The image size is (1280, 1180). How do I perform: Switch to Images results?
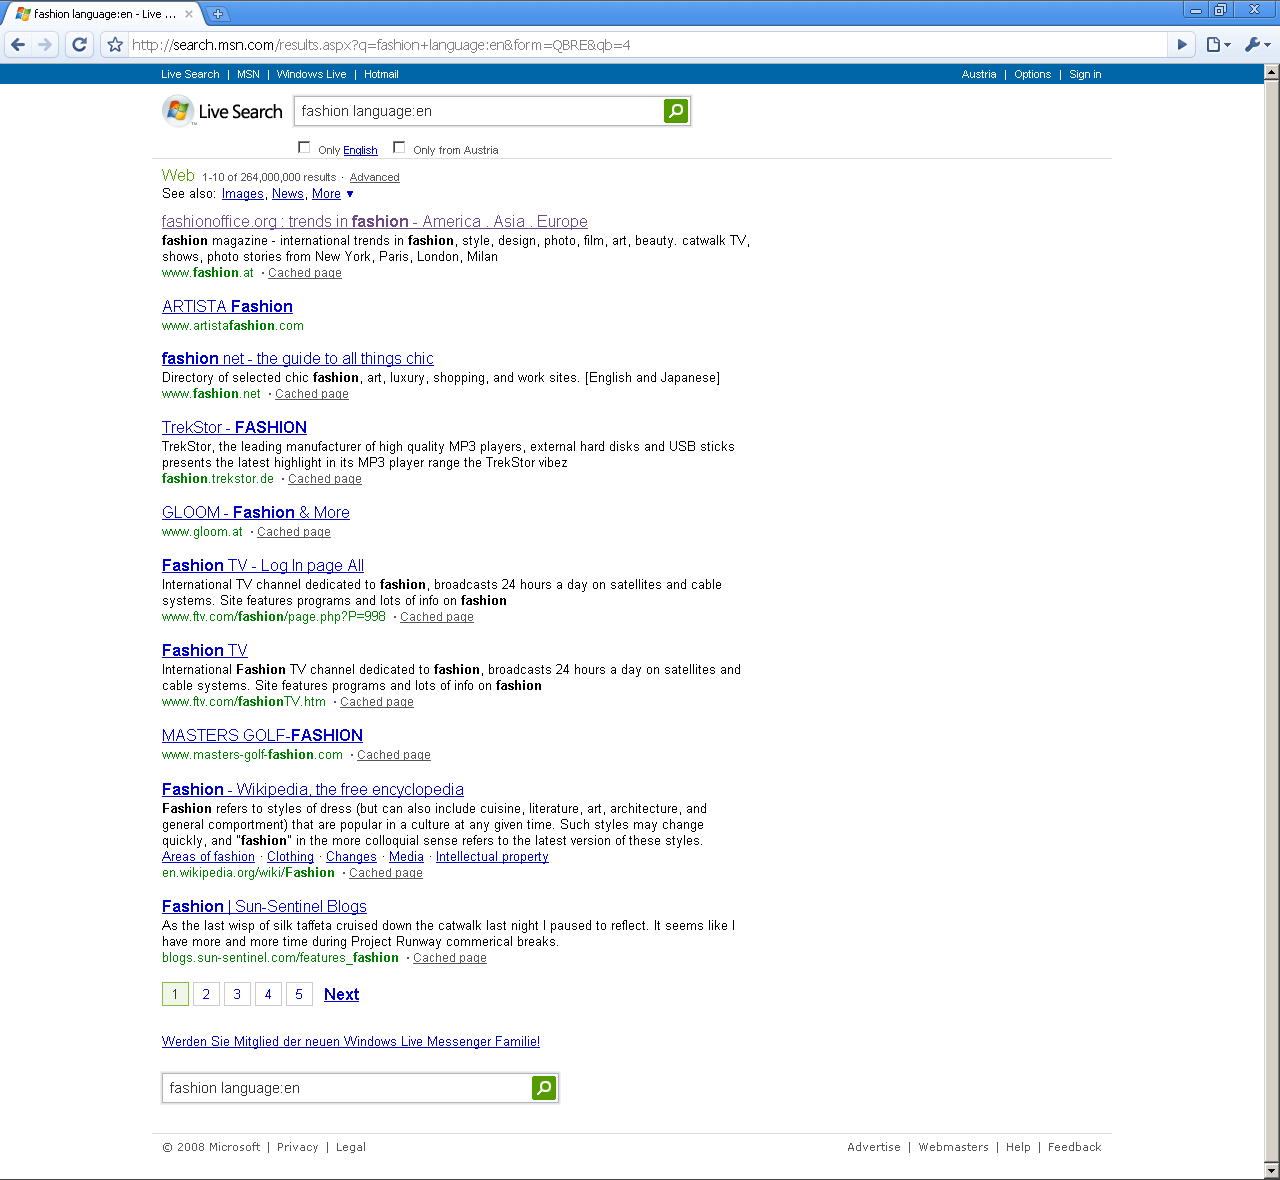click(243, 194)
